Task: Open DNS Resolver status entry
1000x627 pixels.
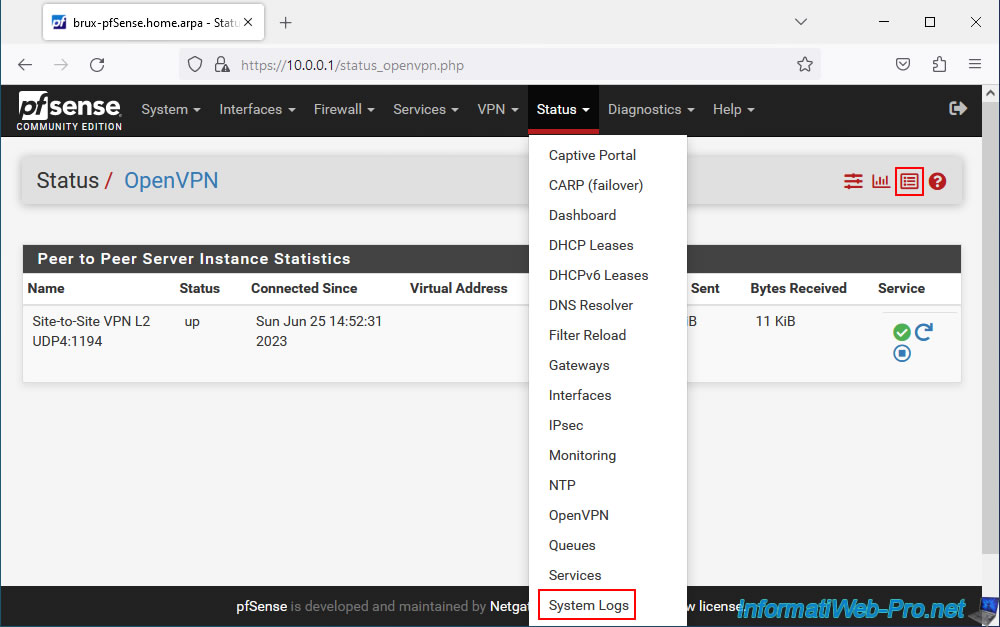Action: point(591,306)
